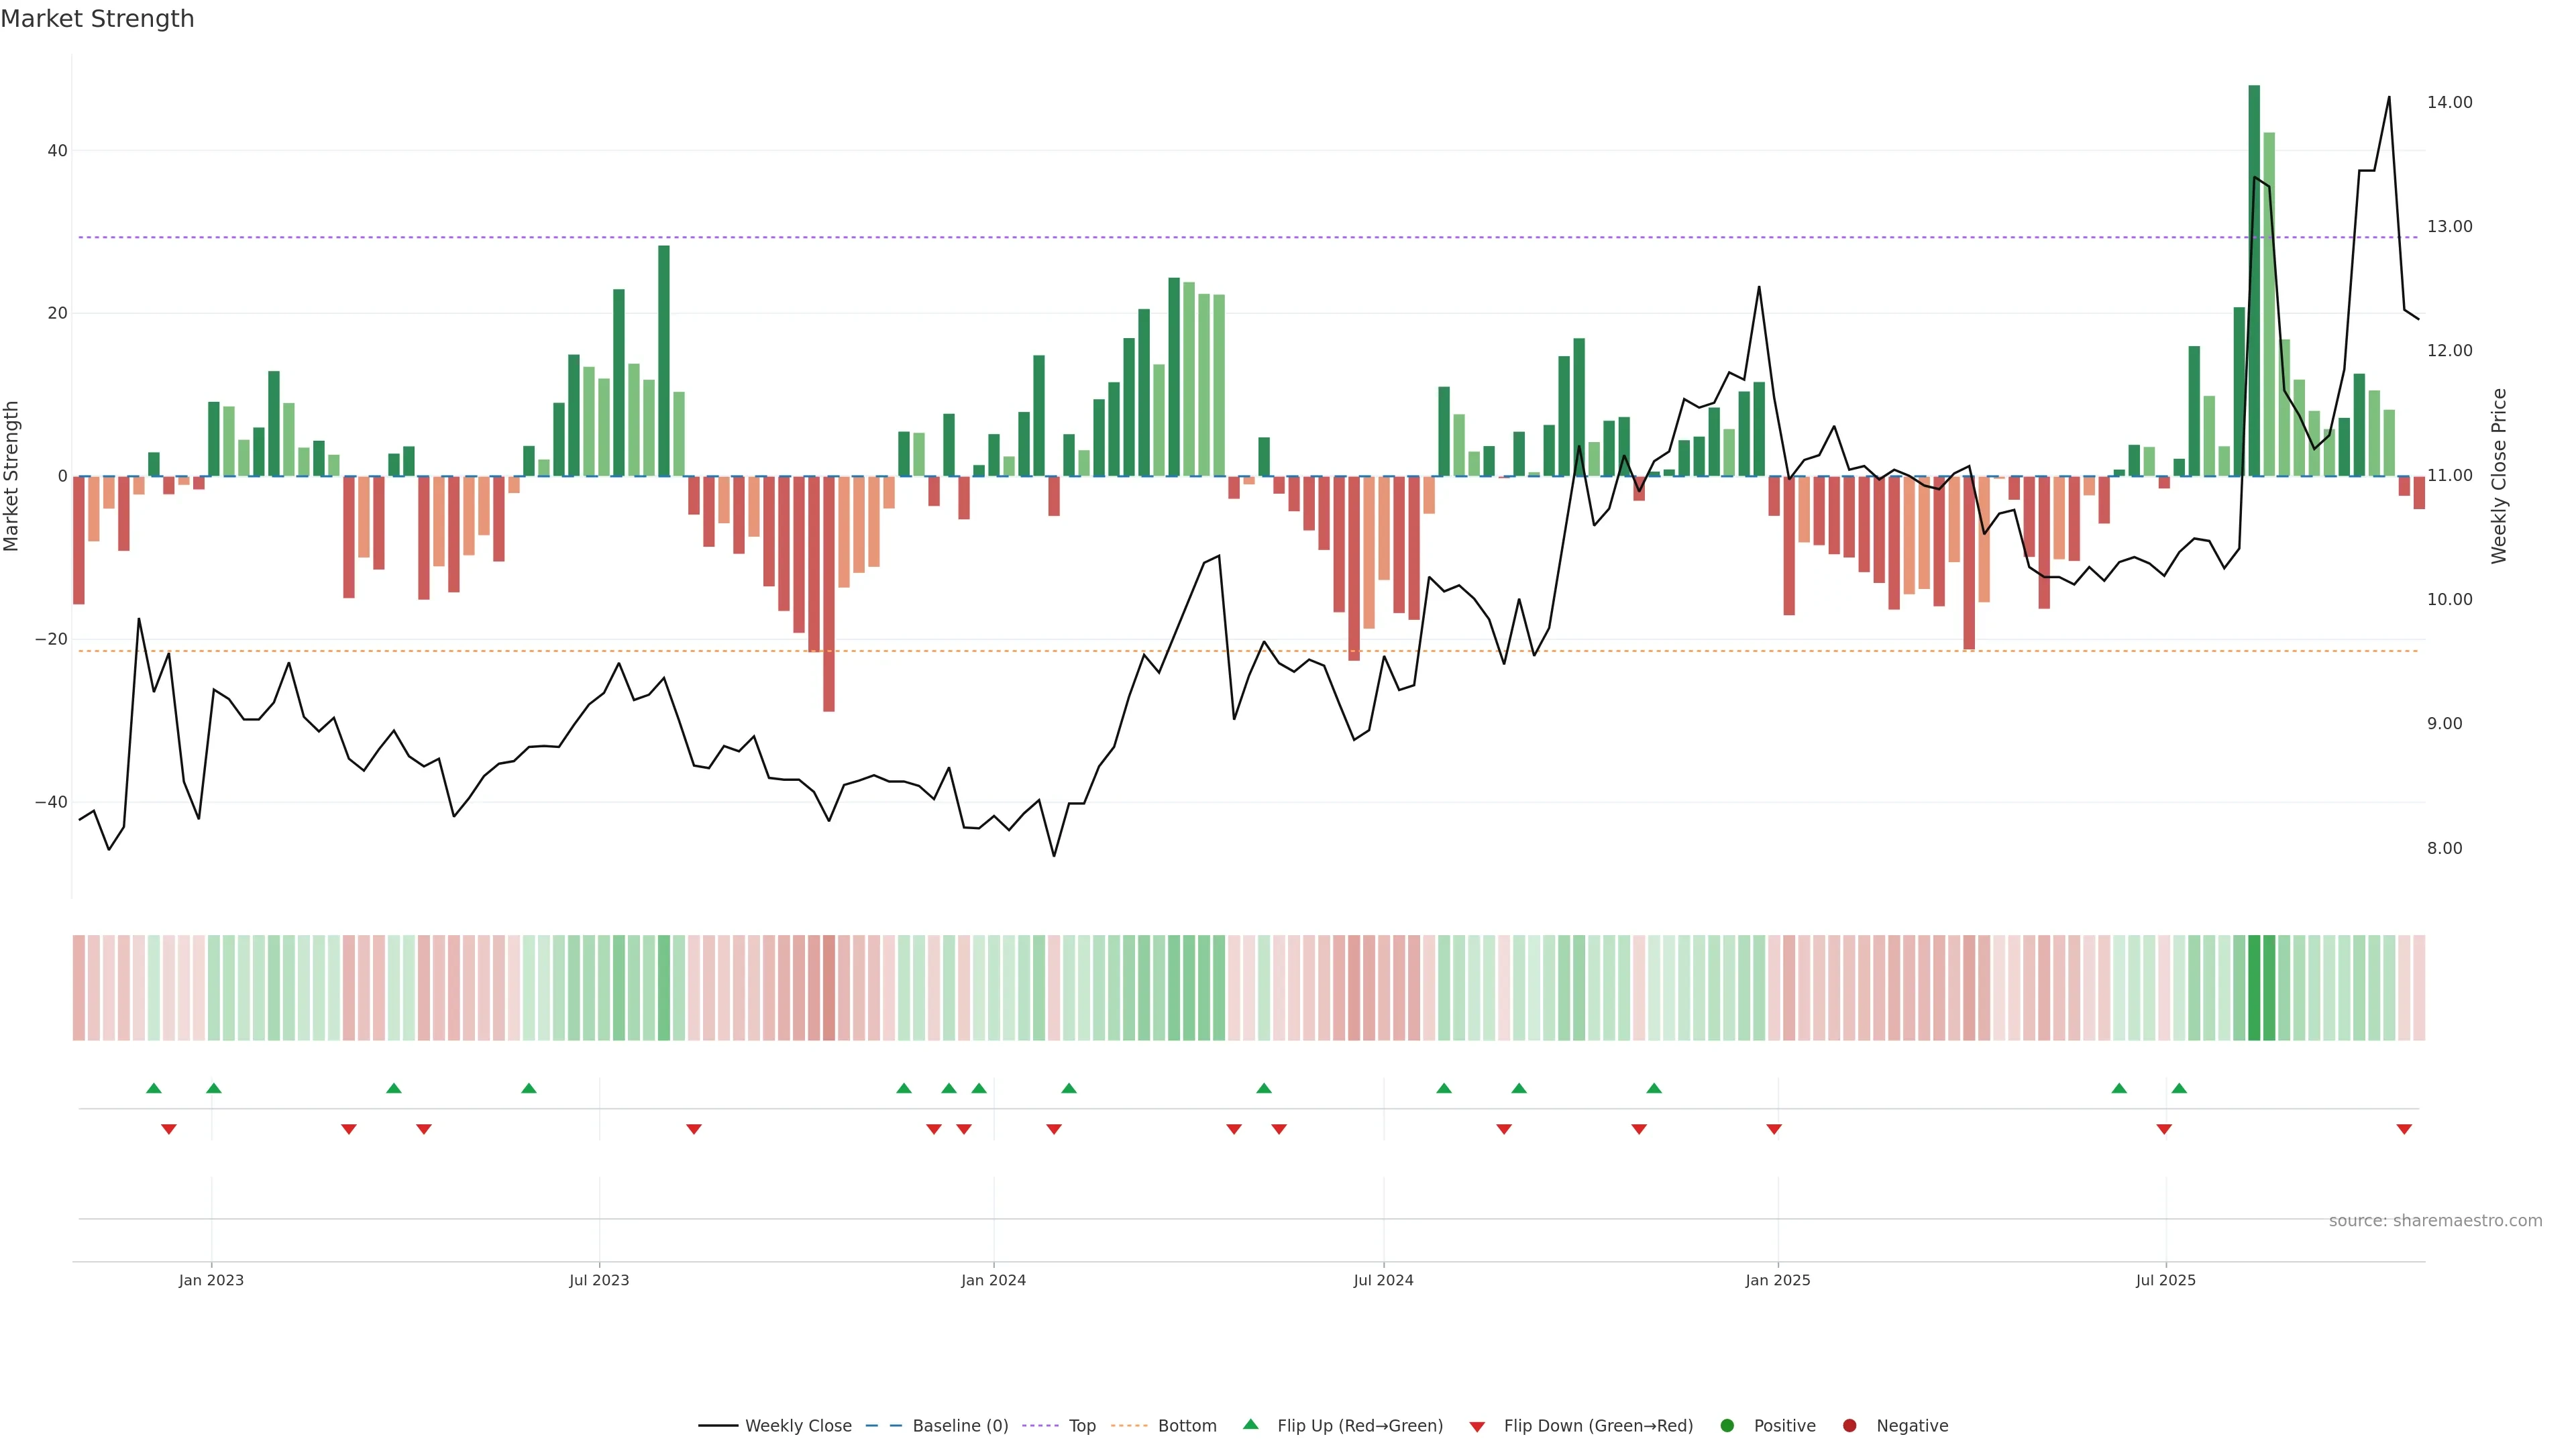The height and width of the screenshot is (1449, 2576).
Task: Click the Market Strength chart title
Action: (97, 19)
